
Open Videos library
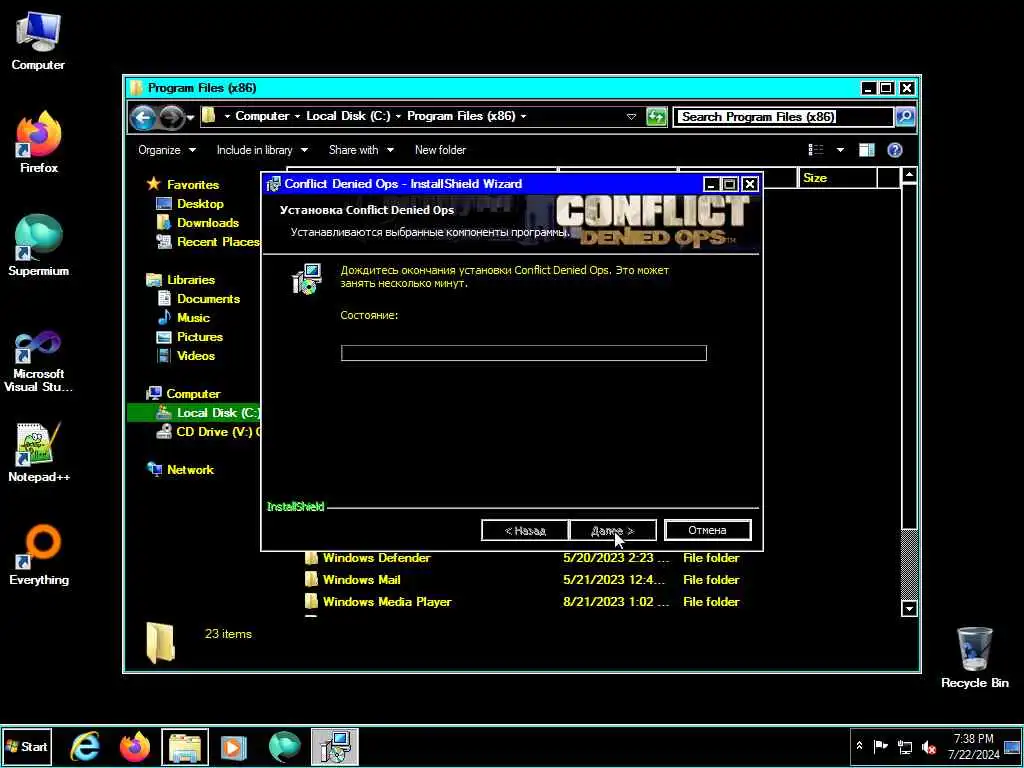pyautogui.click(x=196, y=355)
